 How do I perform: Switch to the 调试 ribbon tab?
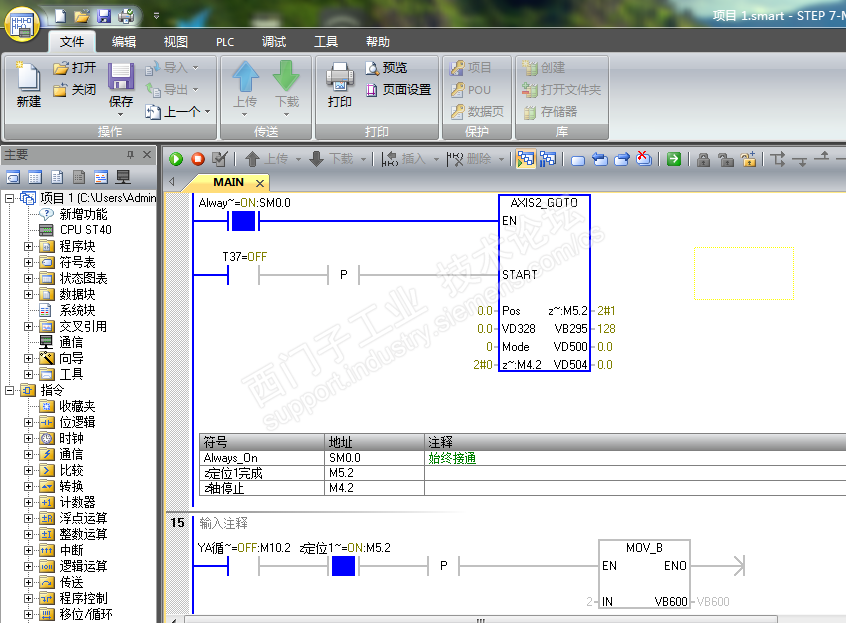274,42
